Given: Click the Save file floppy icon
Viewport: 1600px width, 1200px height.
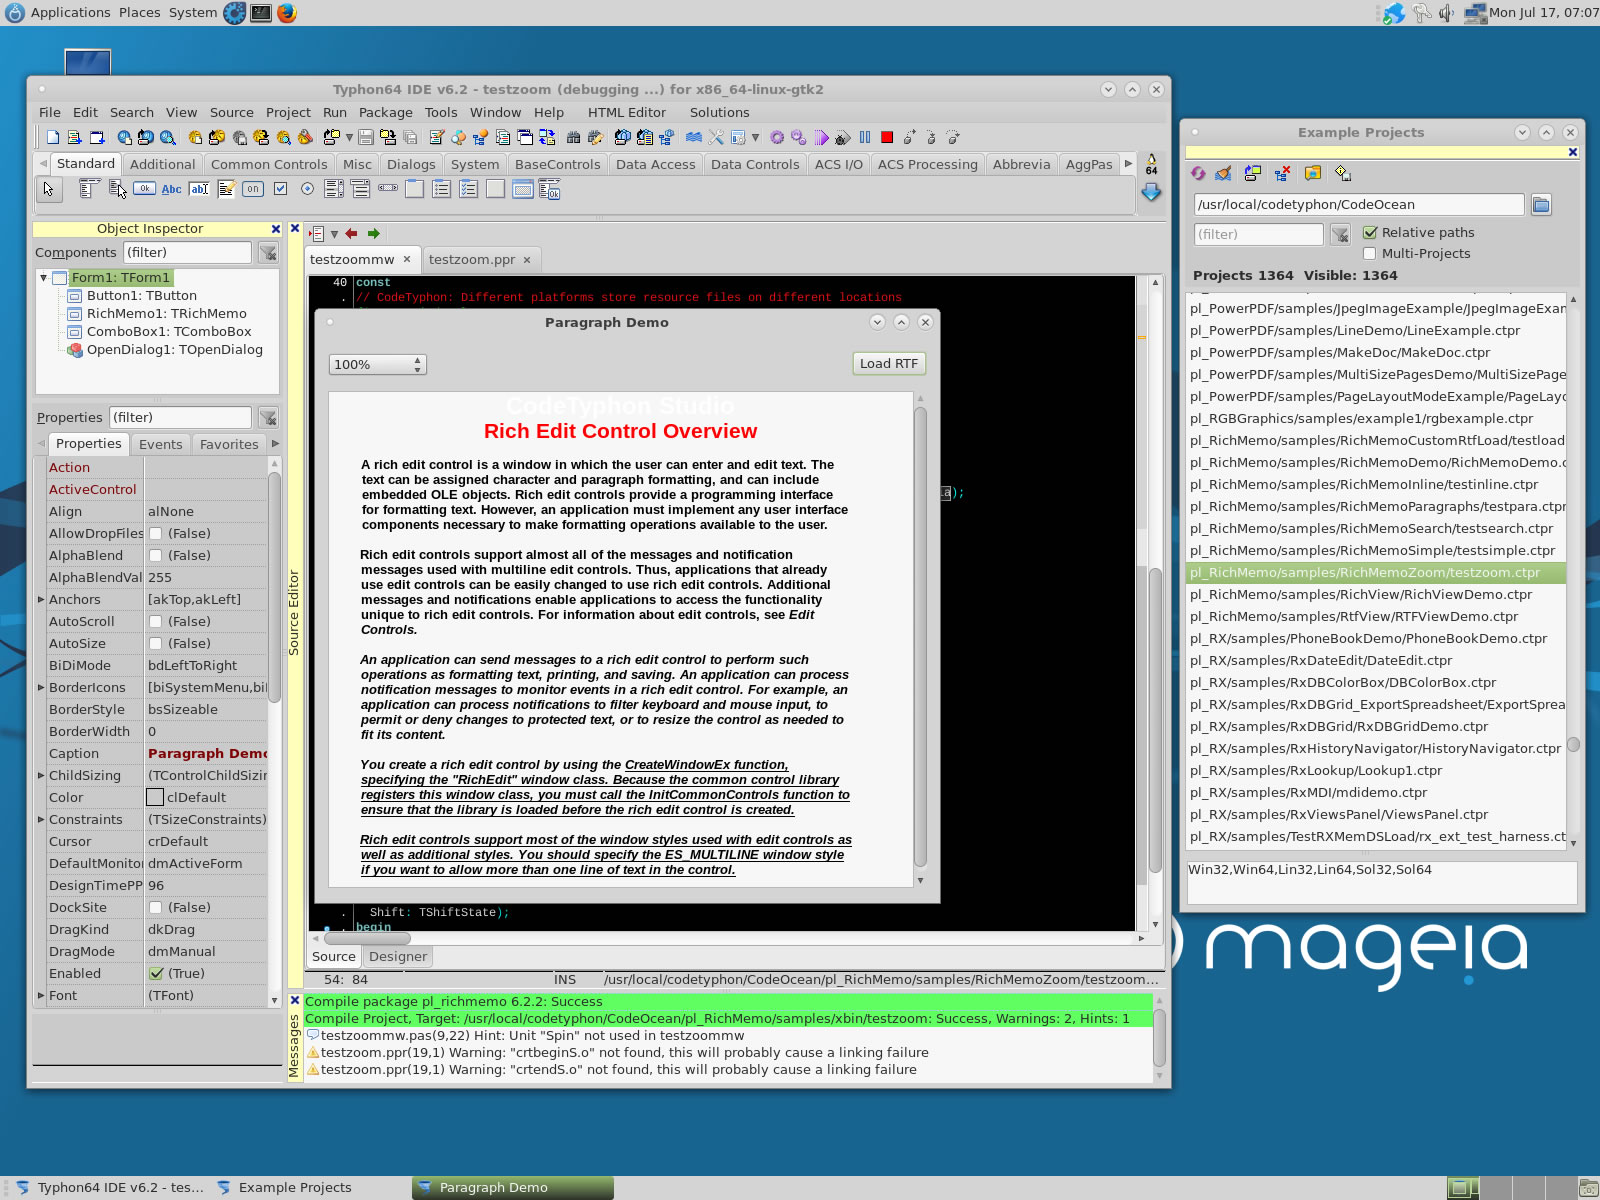Looking at the screenshot, I should [x=366, y=137].
